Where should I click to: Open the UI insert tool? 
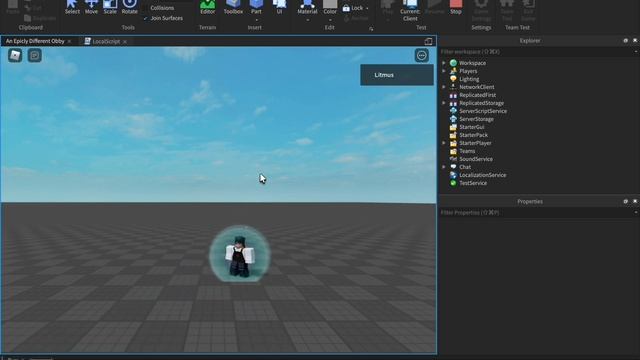click(280, 7)
